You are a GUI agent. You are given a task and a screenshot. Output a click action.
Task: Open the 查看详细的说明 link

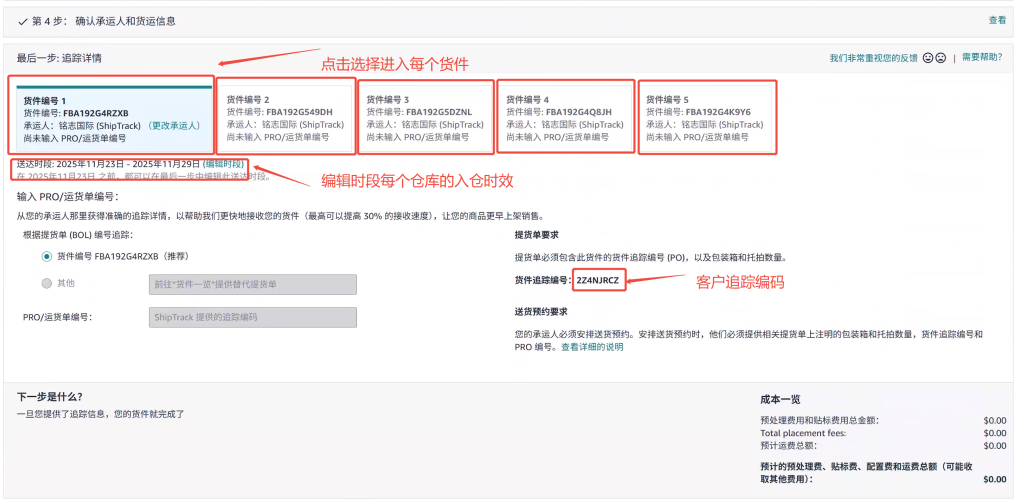(x=592, y=347)
